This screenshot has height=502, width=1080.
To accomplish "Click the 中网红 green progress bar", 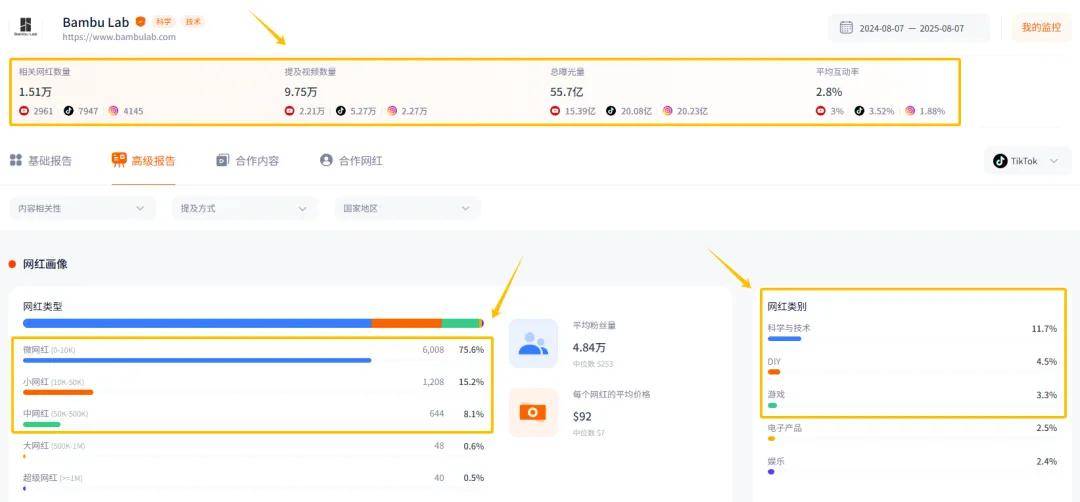I will pyautogui.click(x=41, y=424).
